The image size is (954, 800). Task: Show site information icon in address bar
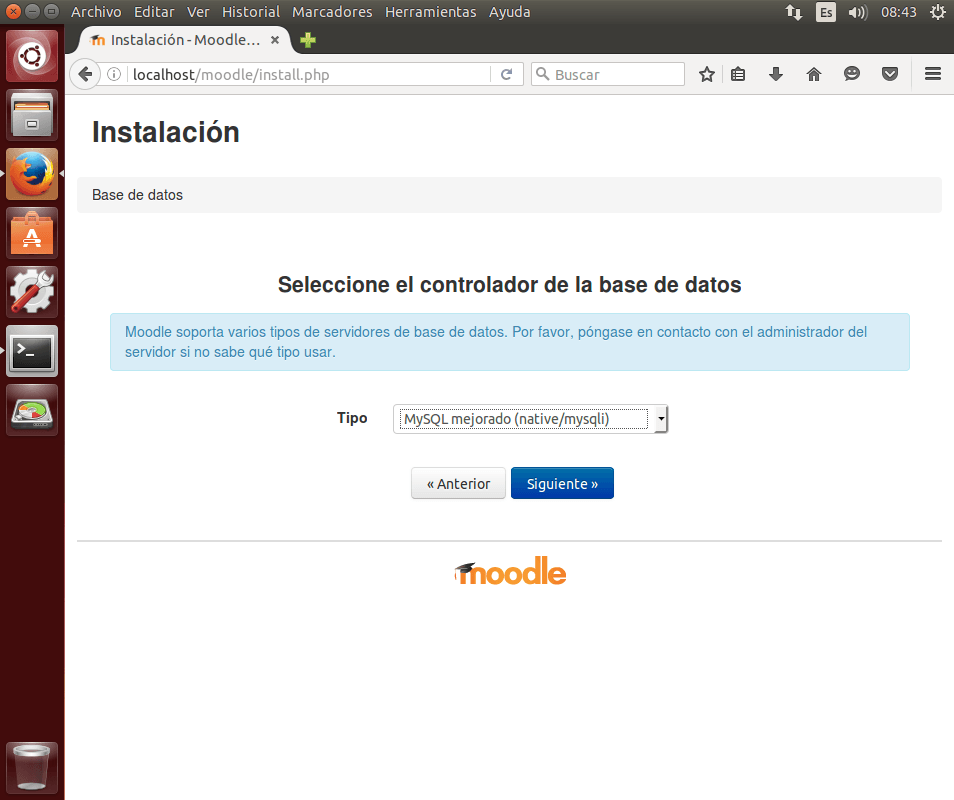[x=114, y=74]
